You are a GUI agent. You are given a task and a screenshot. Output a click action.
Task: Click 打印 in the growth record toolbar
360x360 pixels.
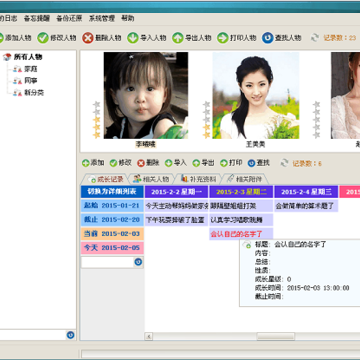click(x=231, y=163)
